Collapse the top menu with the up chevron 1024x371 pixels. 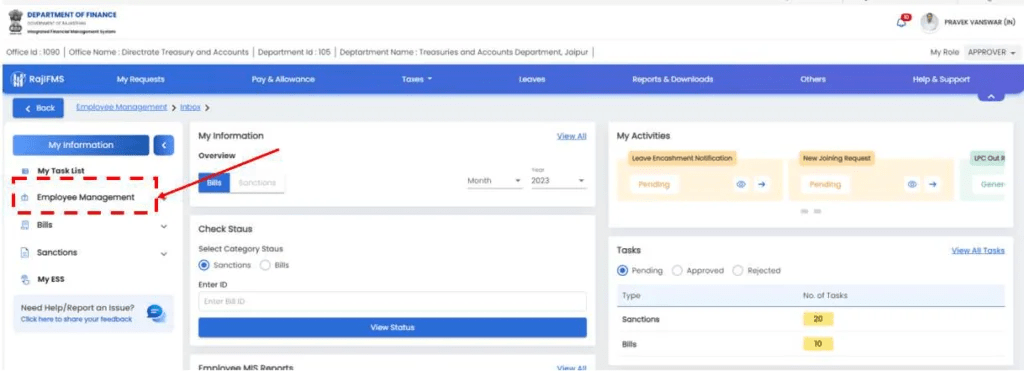tap(991, 97)
